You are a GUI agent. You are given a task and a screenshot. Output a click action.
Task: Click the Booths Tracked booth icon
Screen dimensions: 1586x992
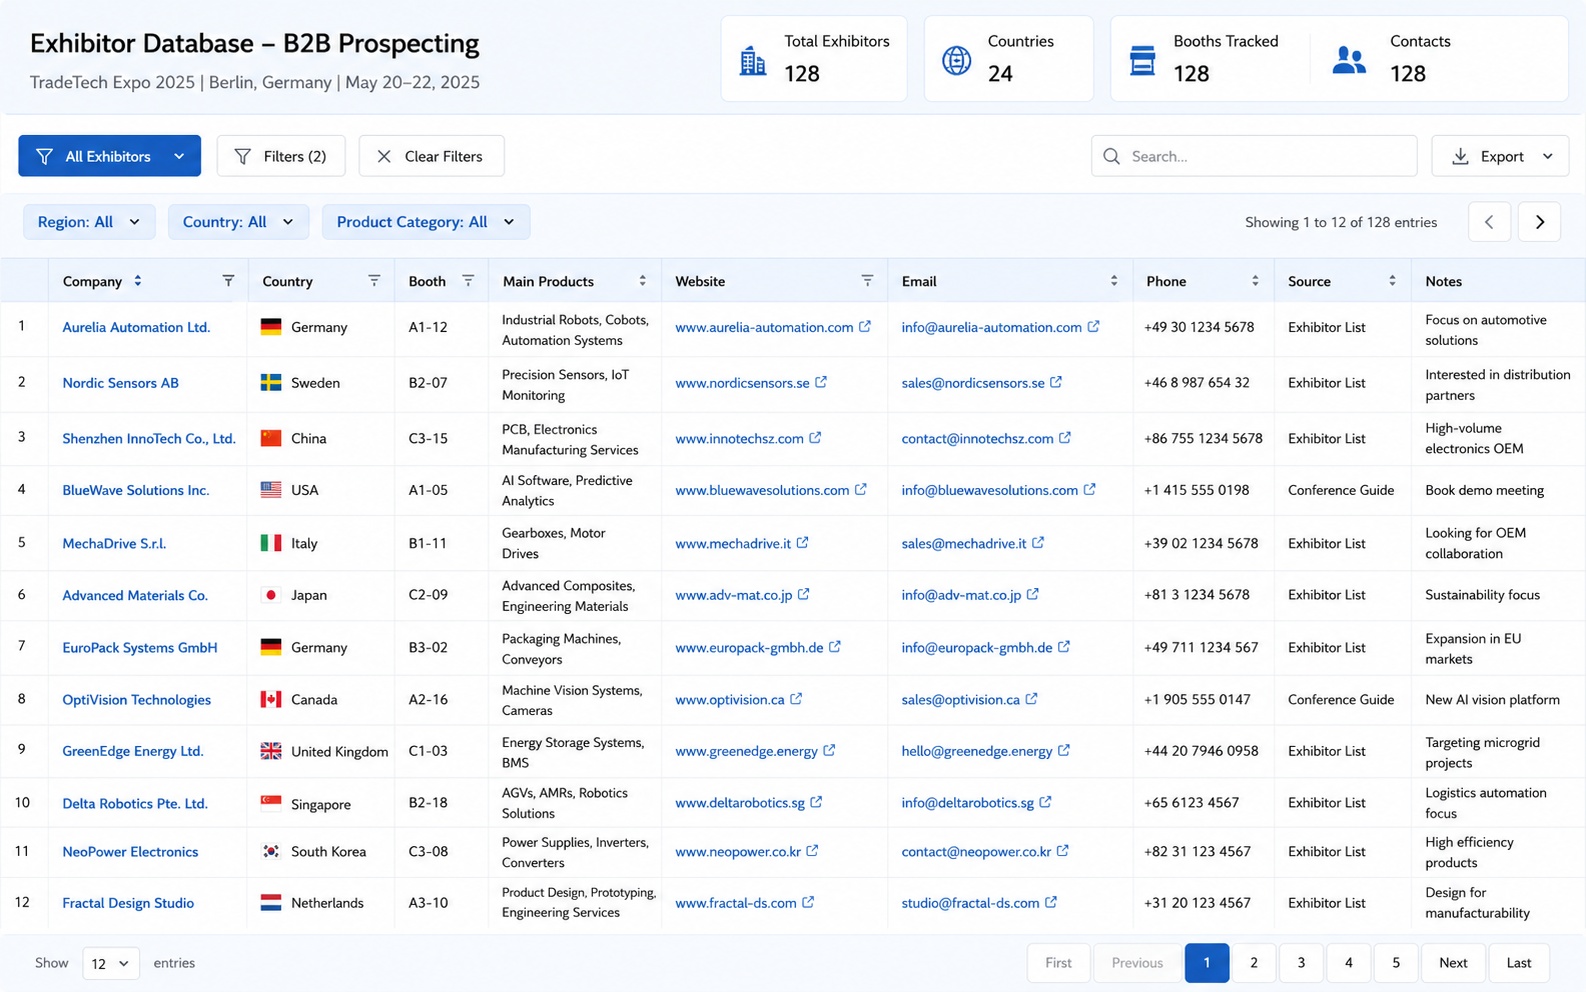1142,61
